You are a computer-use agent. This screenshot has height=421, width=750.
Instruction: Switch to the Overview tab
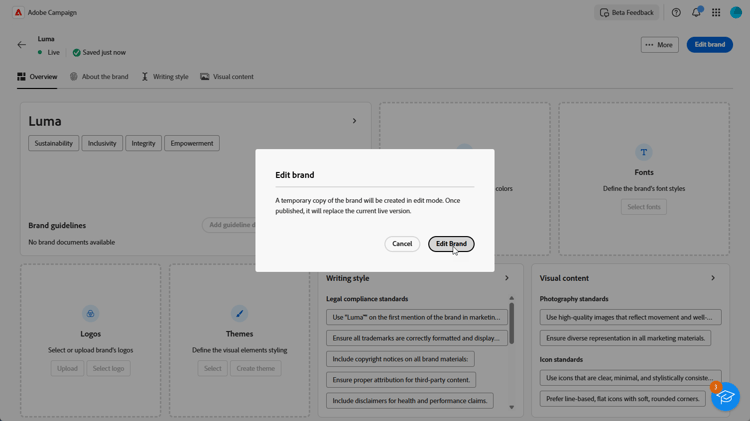point(37,77)
